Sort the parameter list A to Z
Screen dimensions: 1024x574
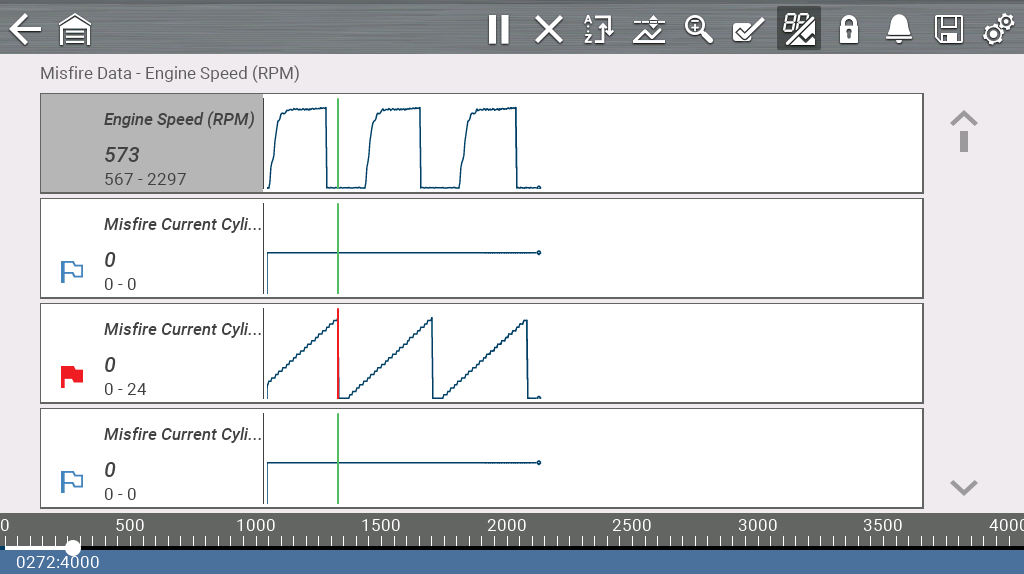[x=598, y=29]
